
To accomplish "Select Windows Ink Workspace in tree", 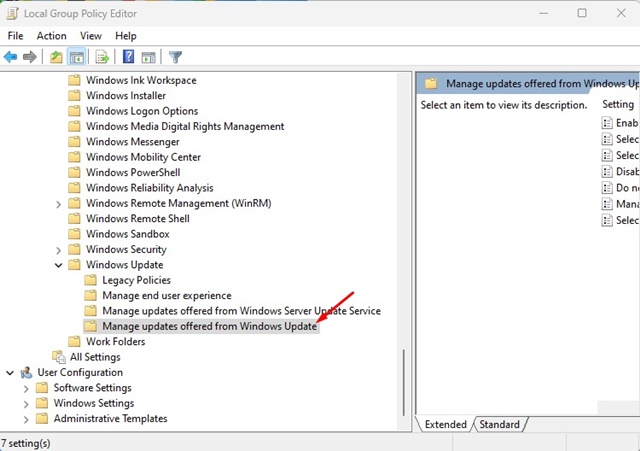I will [141, 80].
